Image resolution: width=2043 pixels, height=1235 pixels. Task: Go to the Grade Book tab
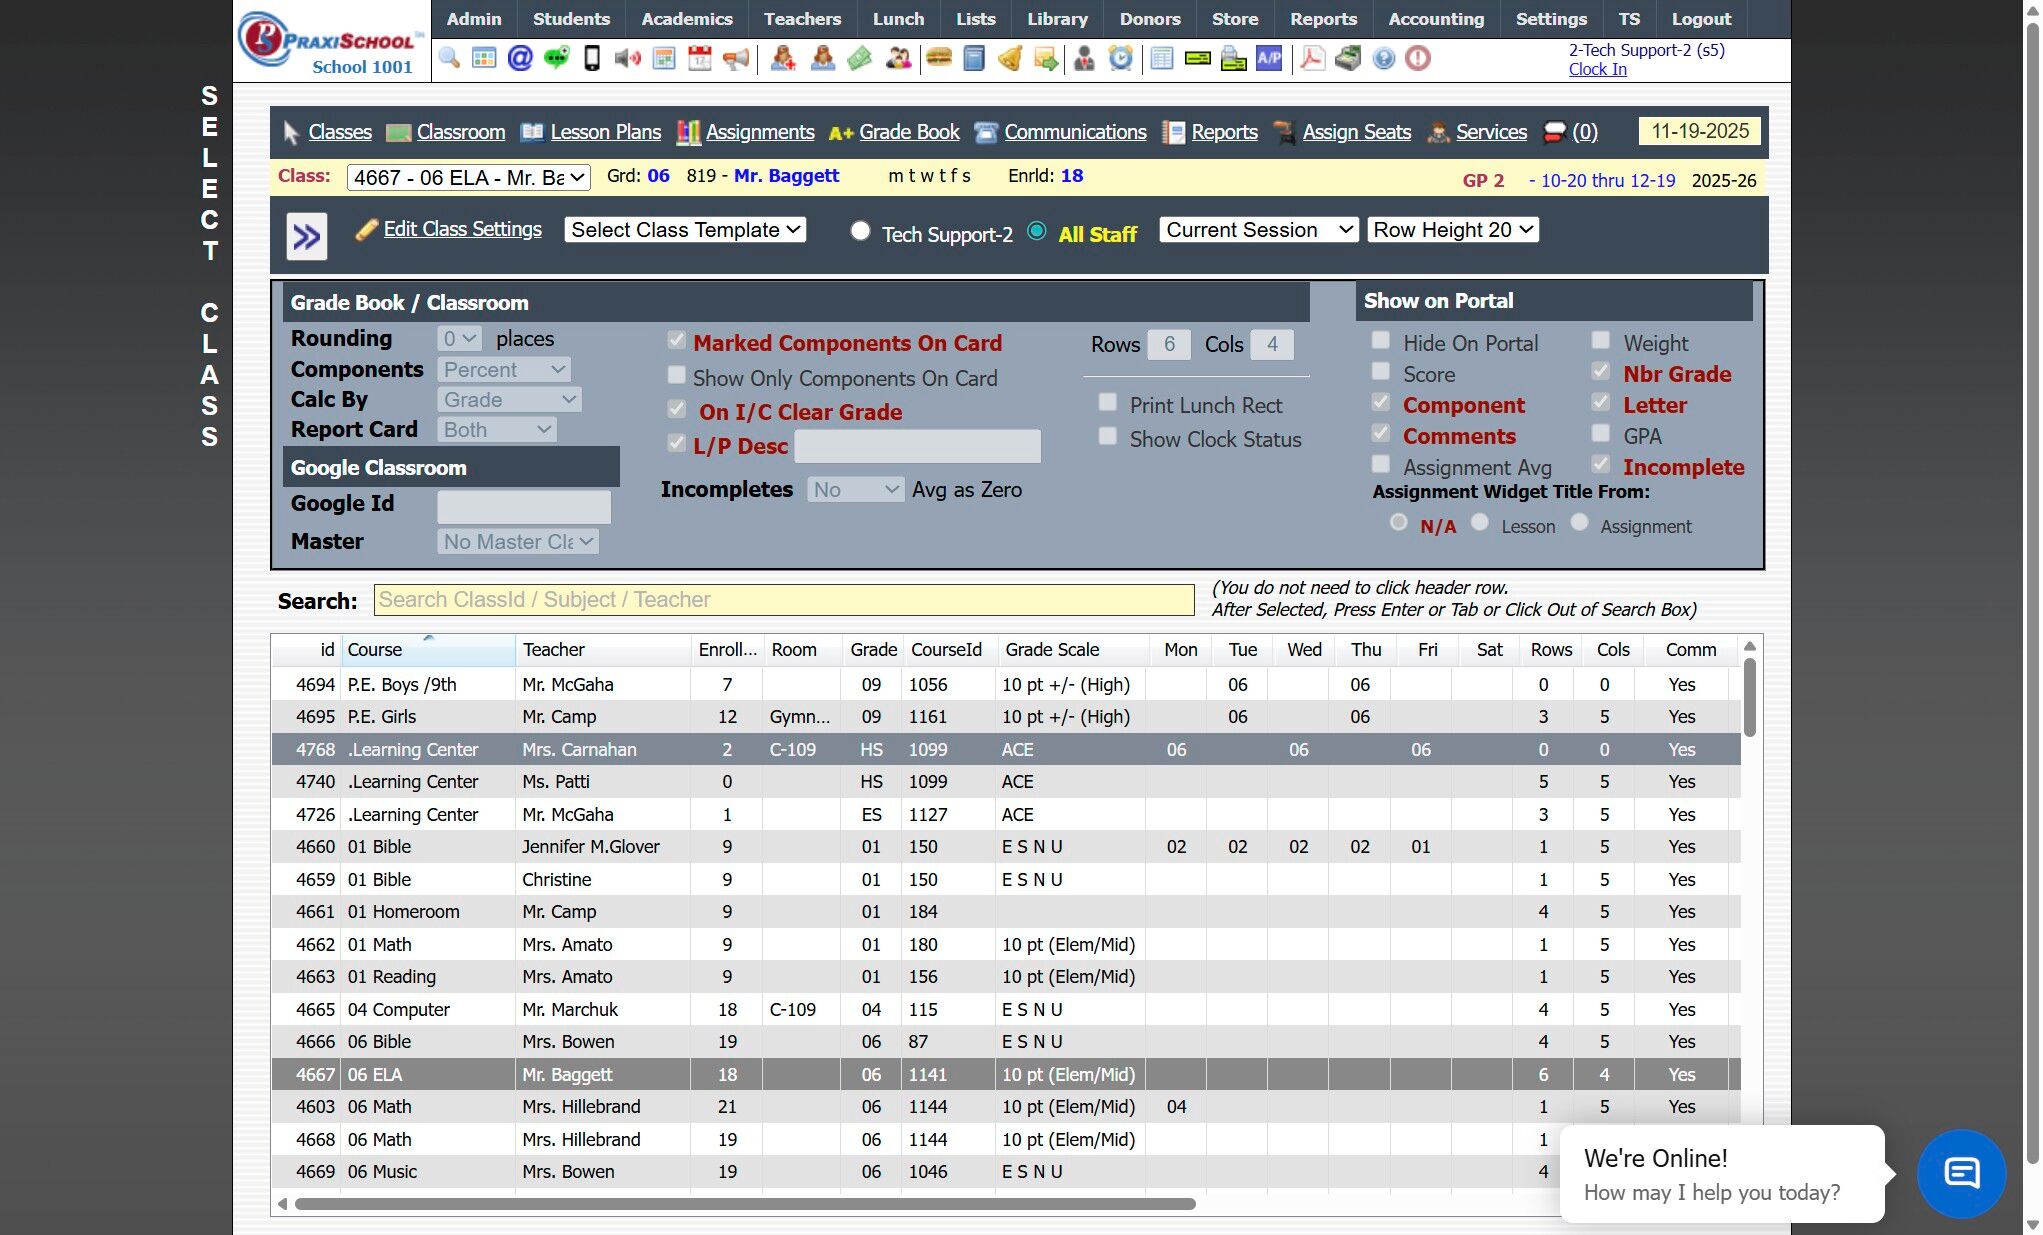[x=908, y=132]
